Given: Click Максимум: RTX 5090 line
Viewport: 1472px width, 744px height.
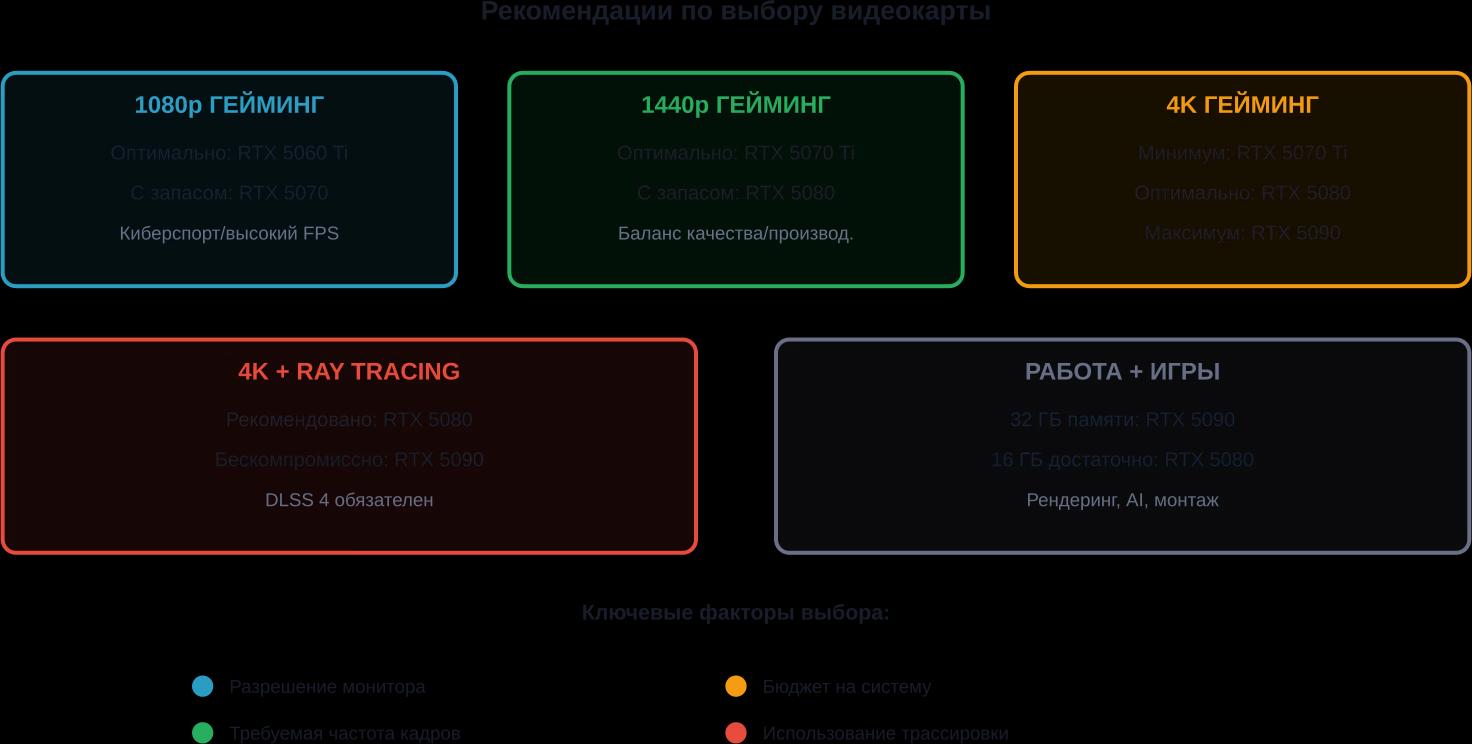Looking at the screenshot, I should coord(1242,233).
